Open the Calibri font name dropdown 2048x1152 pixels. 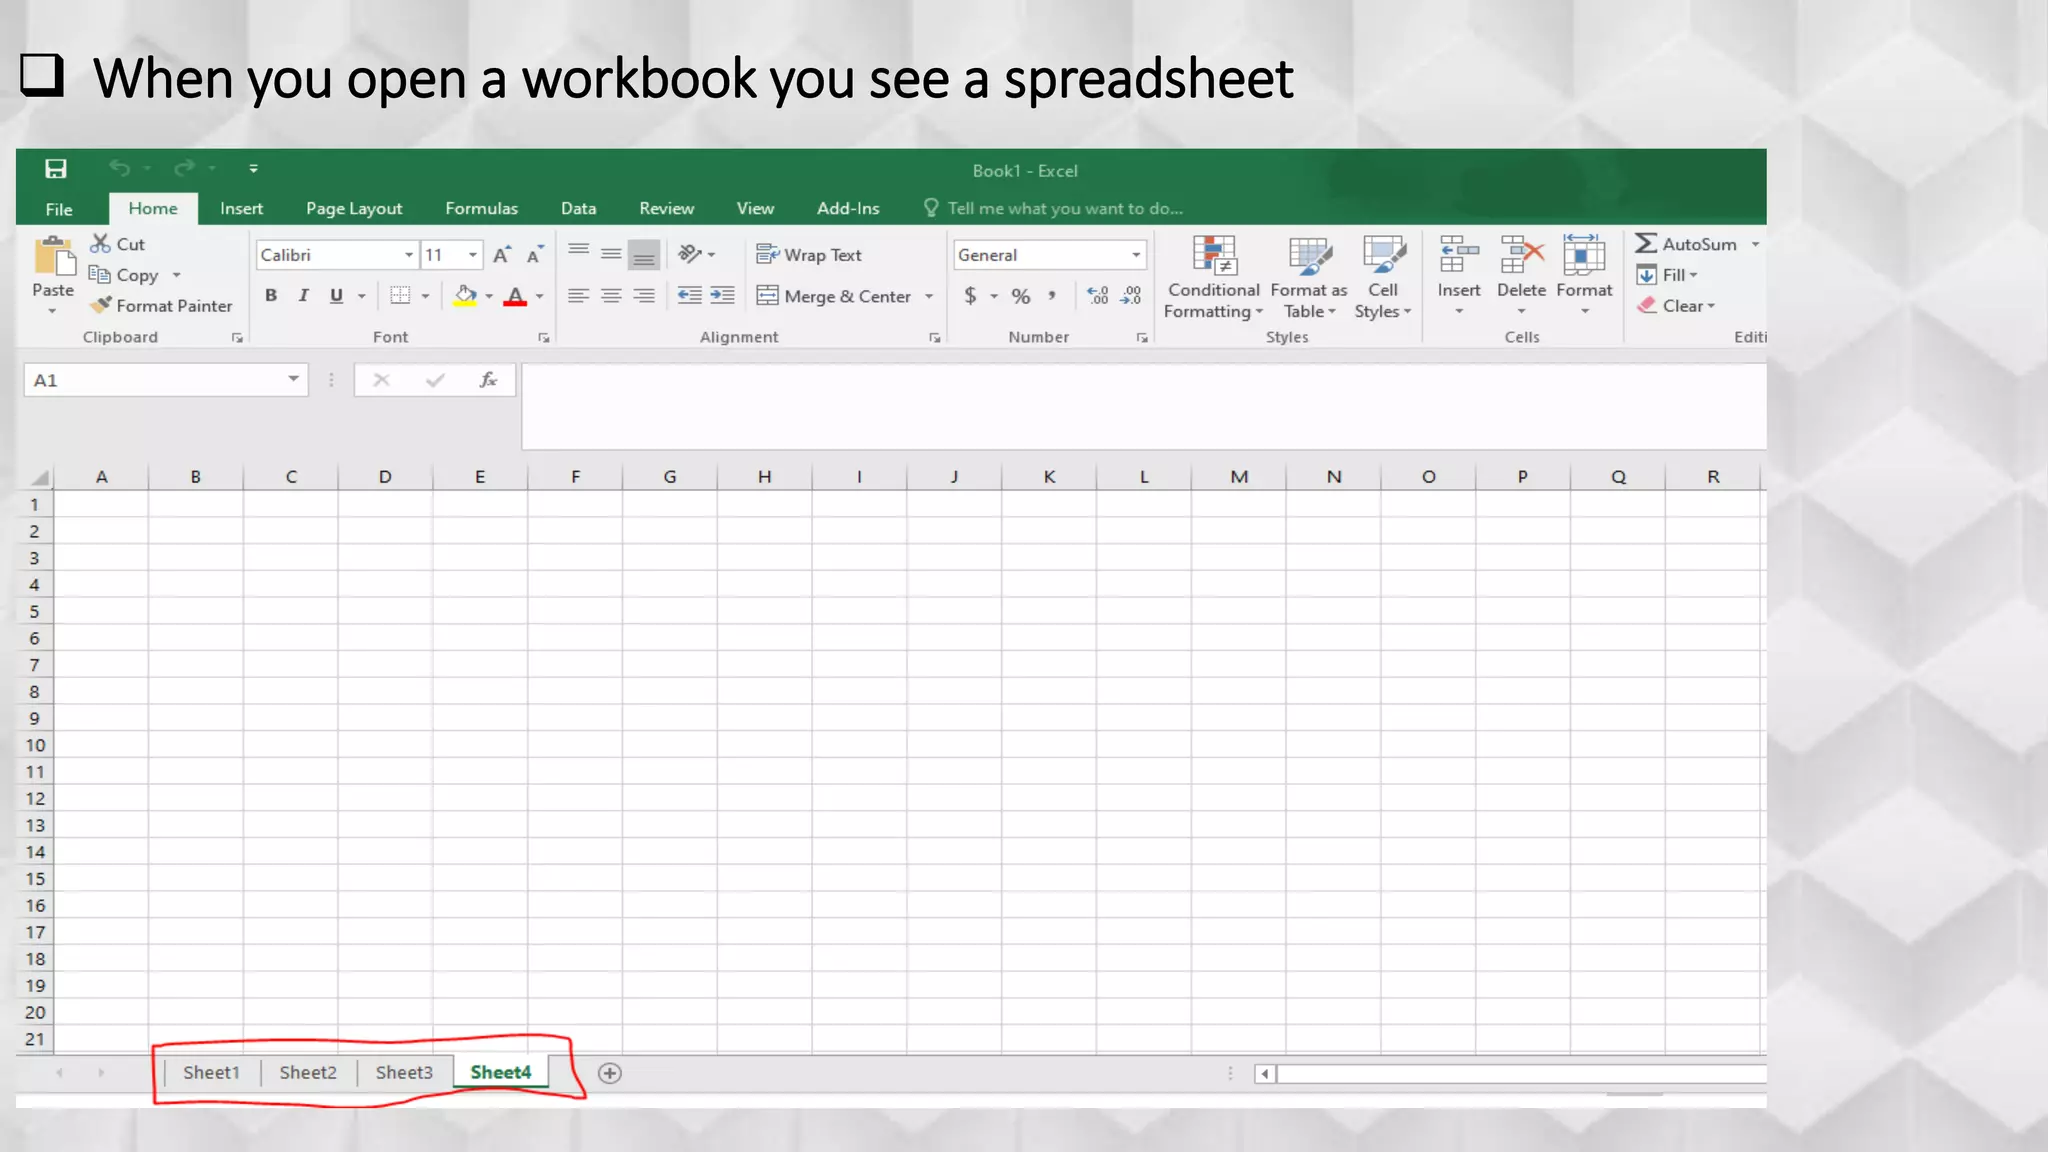408,255
